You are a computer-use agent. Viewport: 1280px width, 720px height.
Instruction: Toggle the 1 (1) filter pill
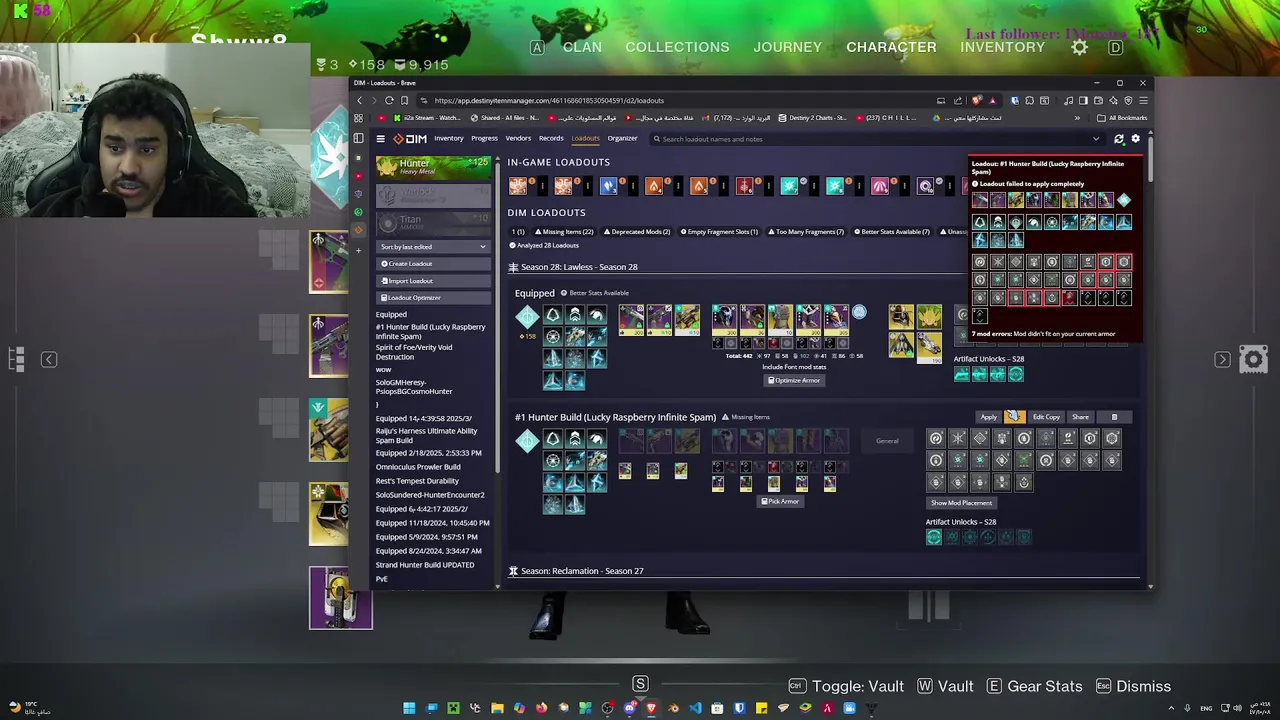click(518, 232)
